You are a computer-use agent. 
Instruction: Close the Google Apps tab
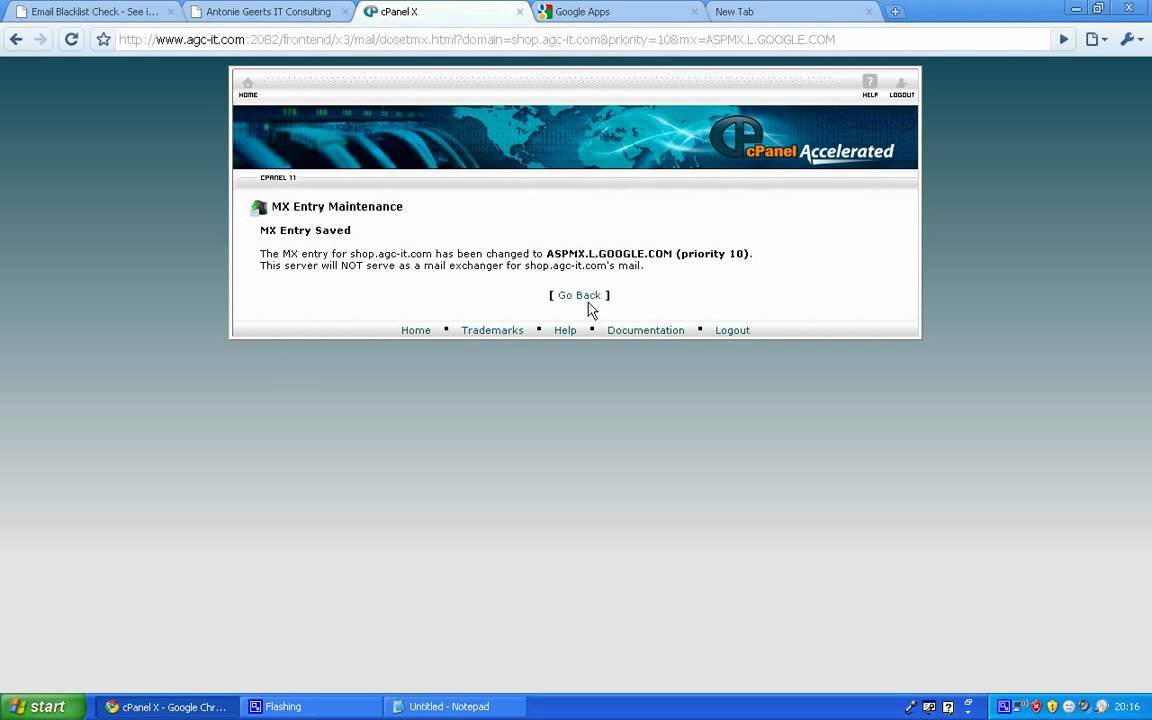[694, 12]
